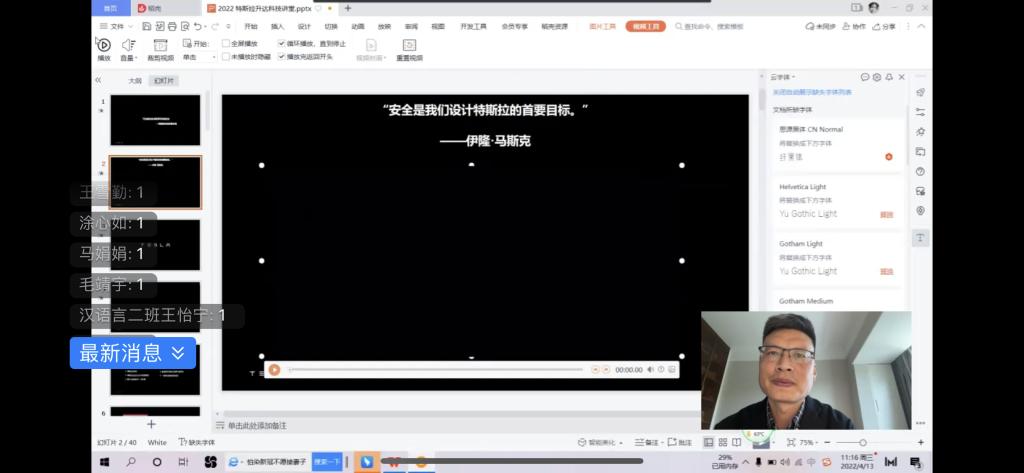Open the 音量 volume control
Viewport: 1024px width, 473px height.
tap(128, 49)
